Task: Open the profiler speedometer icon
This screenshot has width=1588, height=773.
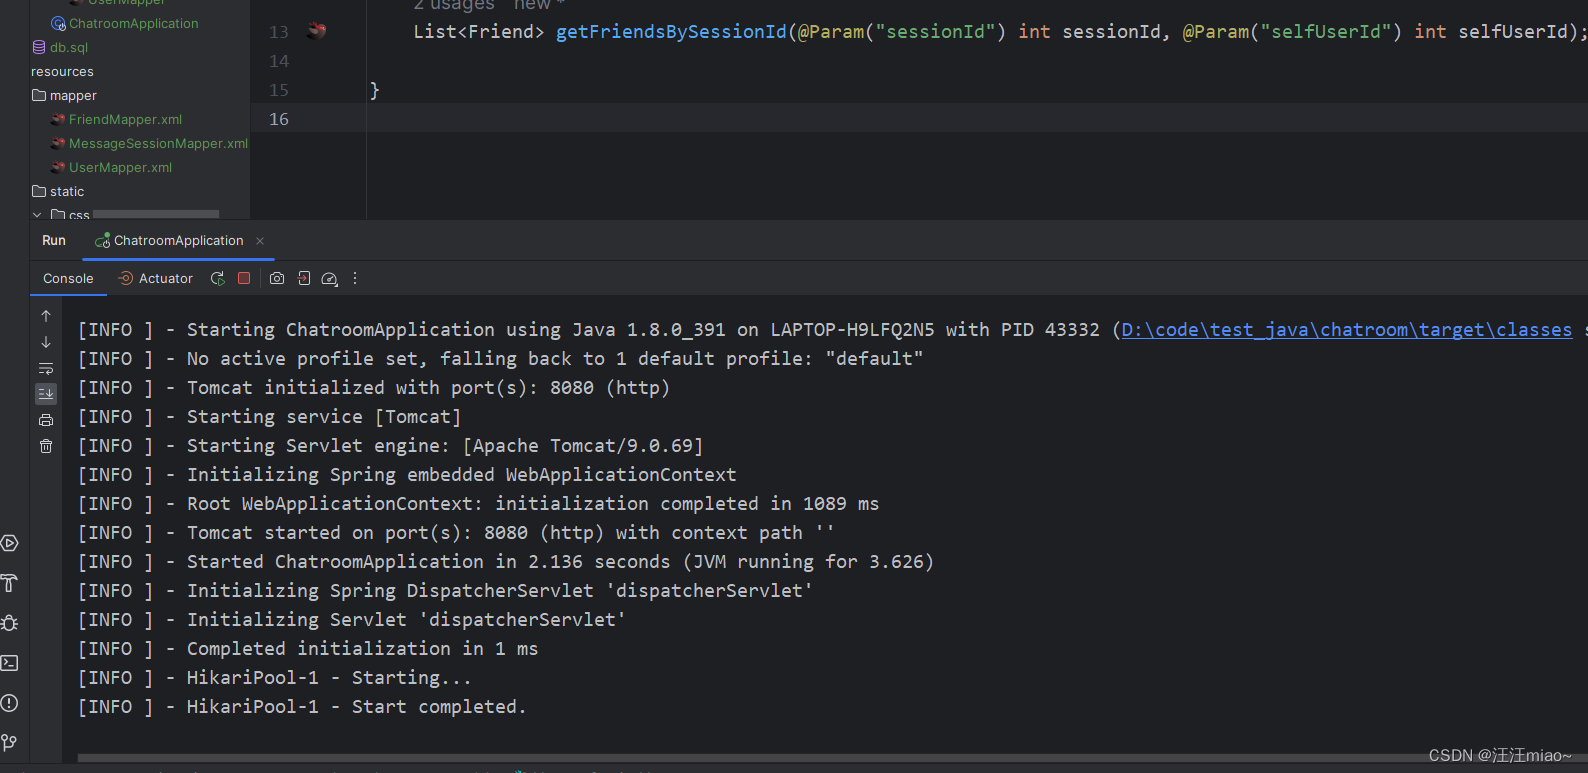Action: click(x=330, y=279)
